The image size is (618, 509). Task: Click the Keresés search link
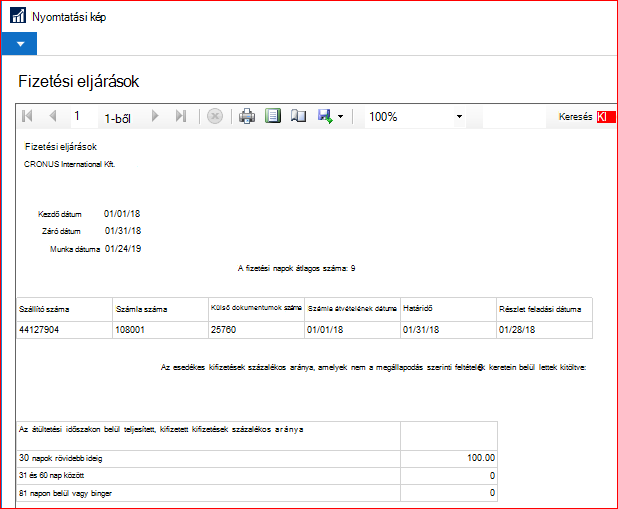(x=575, y=117)
